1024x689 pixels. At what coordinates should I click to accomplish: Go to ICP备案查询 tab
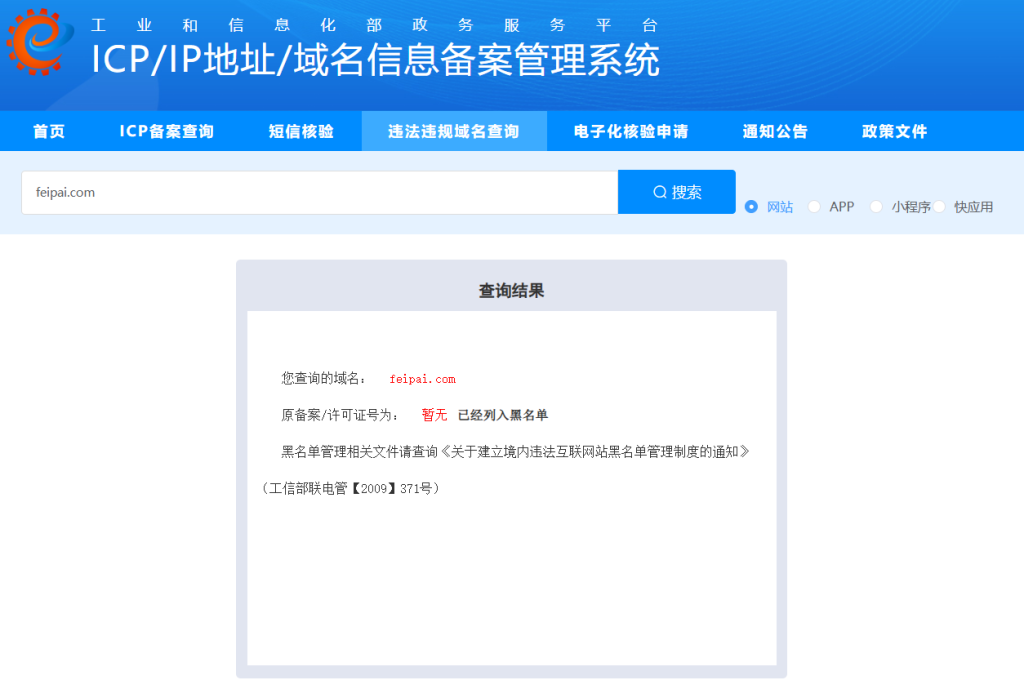coord(167,131)
